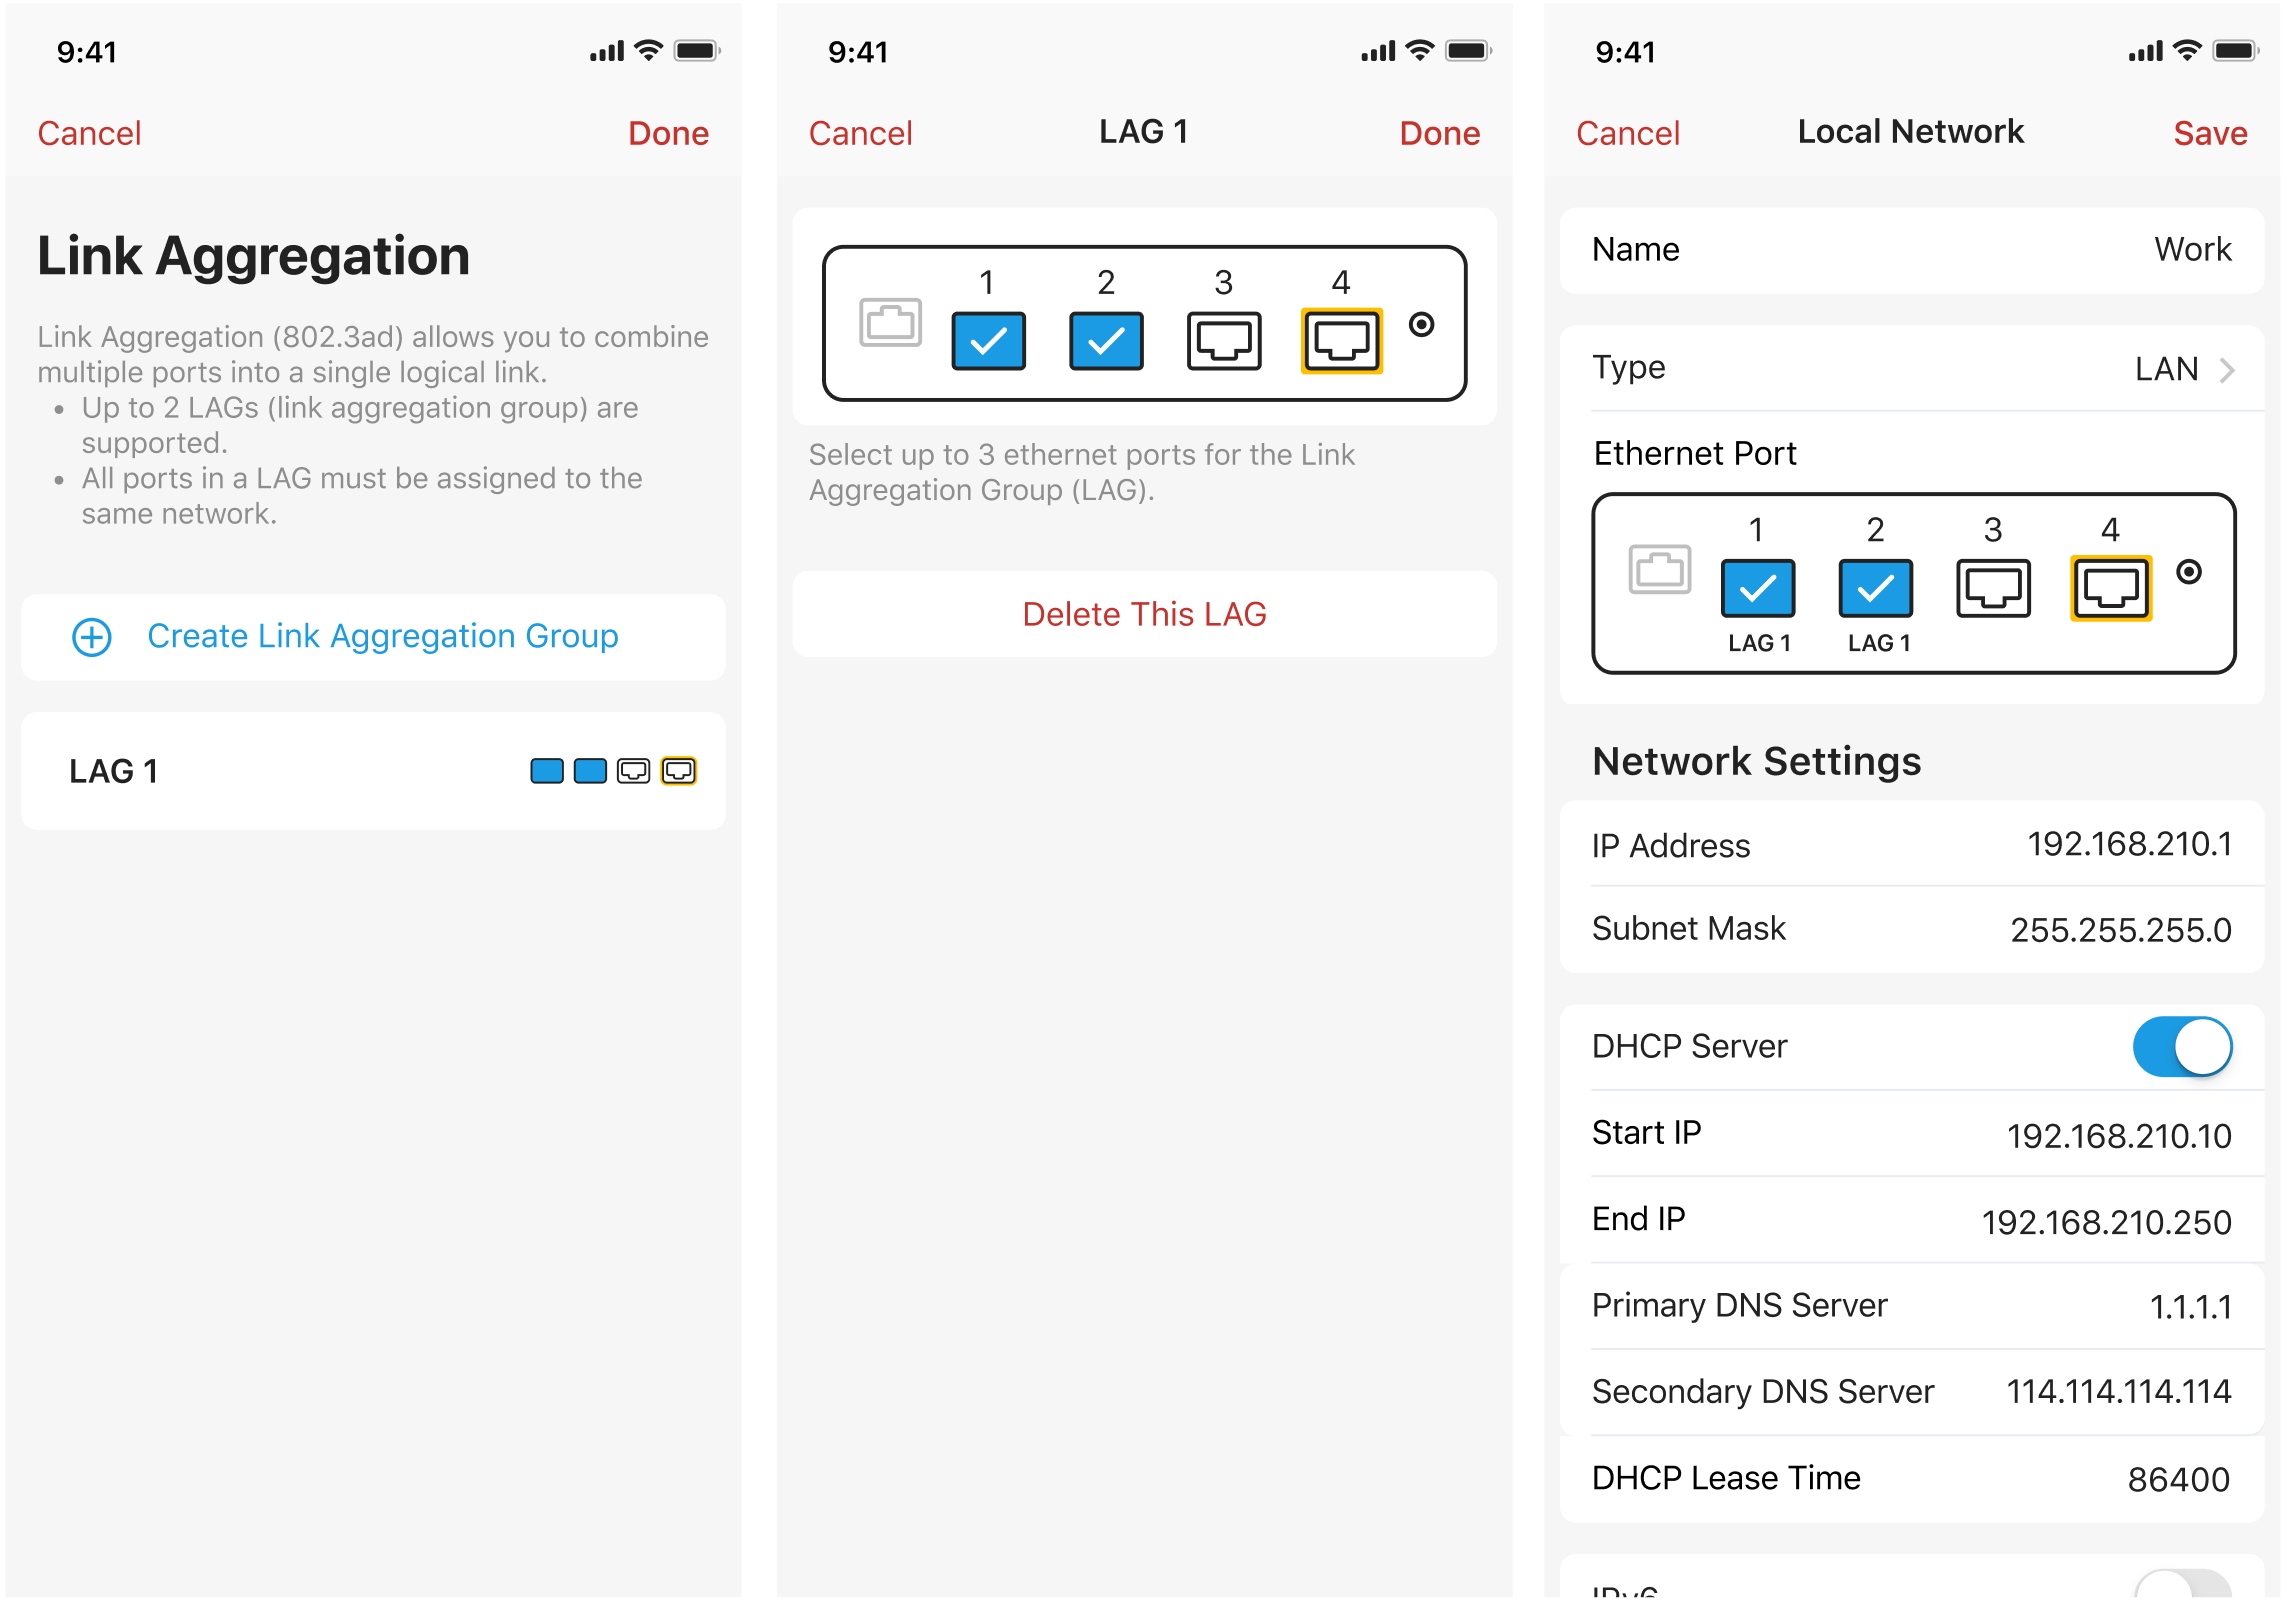The image size is (2284, 1606).
Task: Click 'Select up to 3 ethernet ports' hint text
Action: click(x=1081, y=472)
